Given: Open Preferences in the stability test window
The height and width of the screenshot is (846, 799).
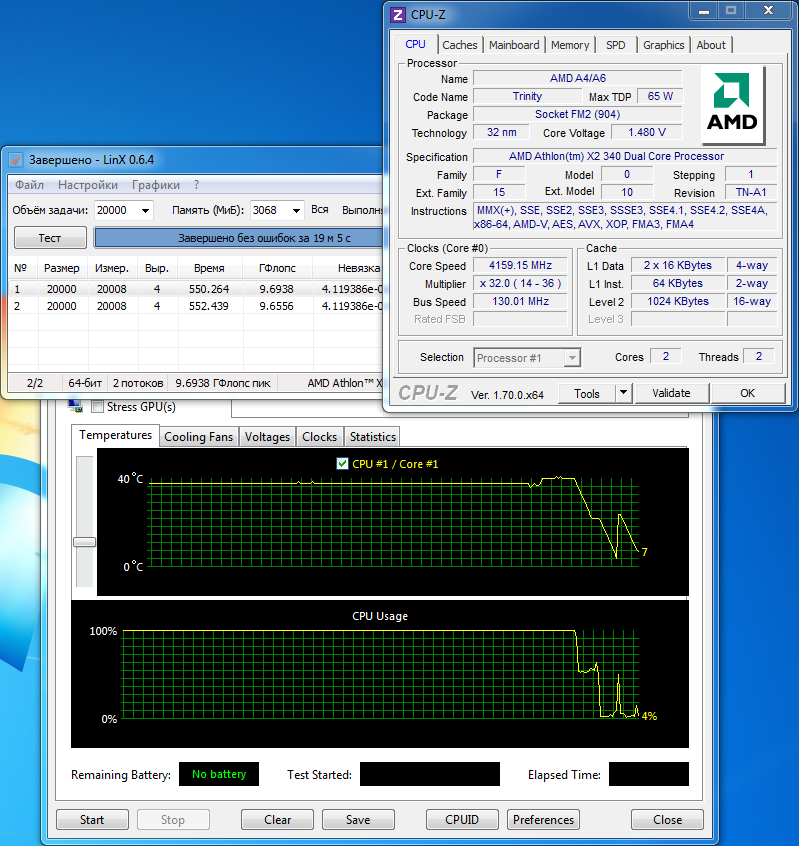Looking at the screenshot, I should (543, 820).
